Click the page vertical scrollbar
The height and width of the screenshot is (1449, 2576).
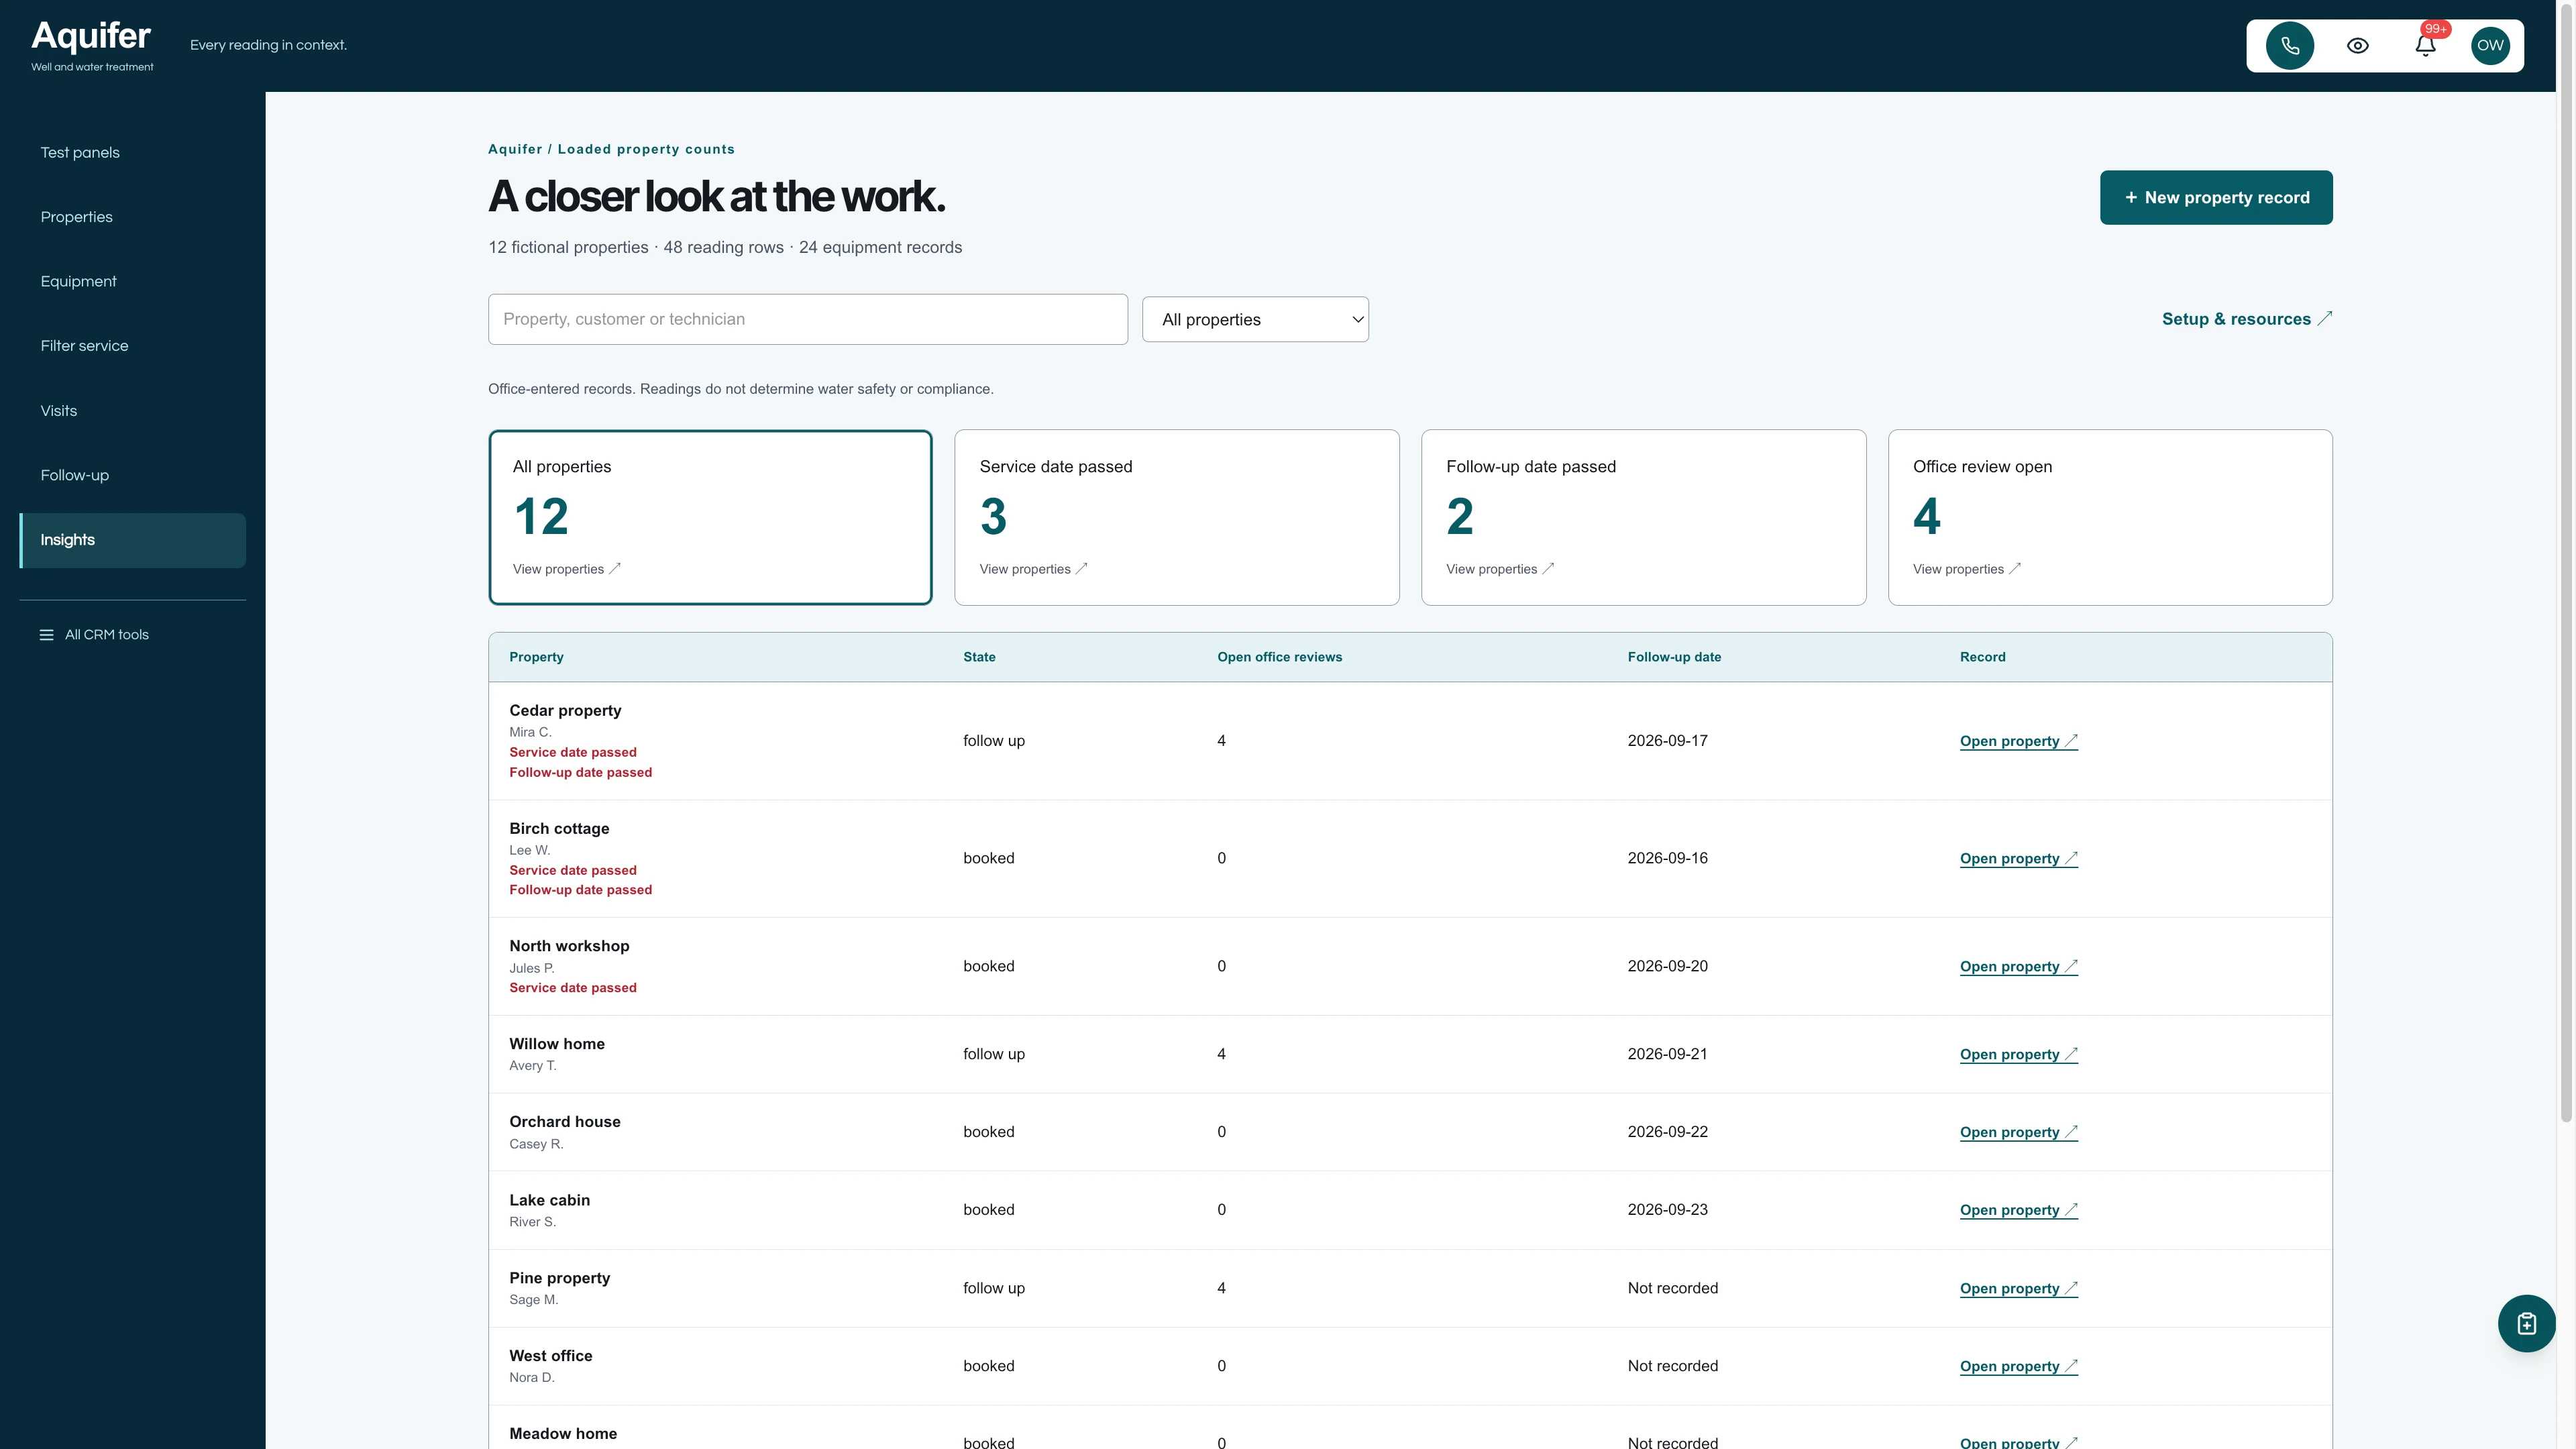(x=2566, y=560)
